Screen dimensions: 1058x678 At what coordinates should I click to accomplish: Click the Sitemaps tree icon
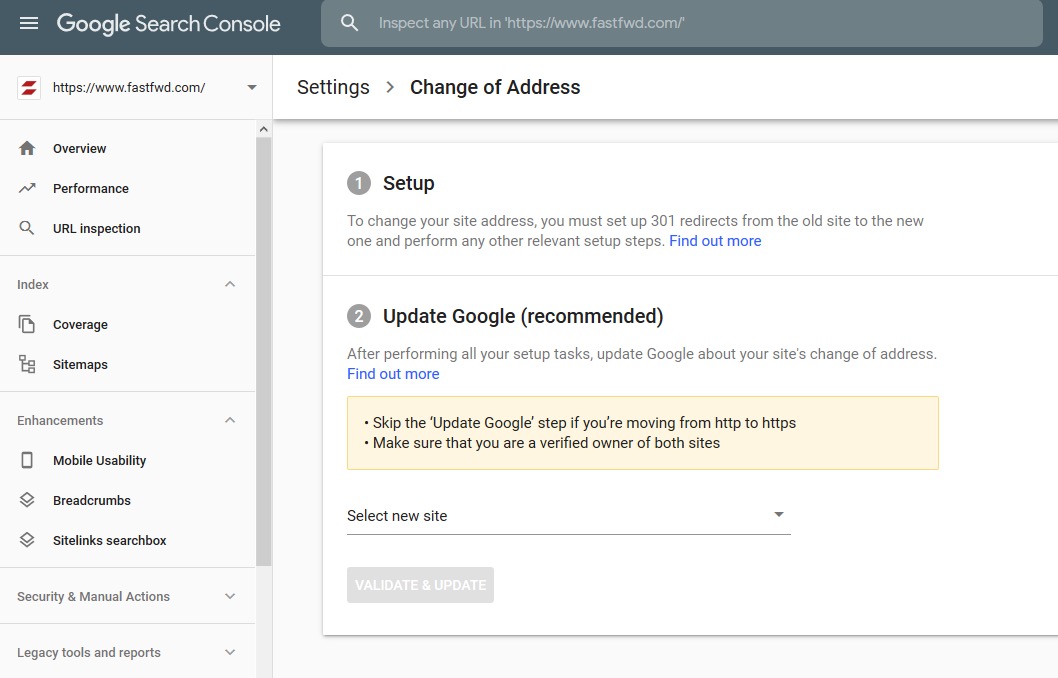(27, 364)
